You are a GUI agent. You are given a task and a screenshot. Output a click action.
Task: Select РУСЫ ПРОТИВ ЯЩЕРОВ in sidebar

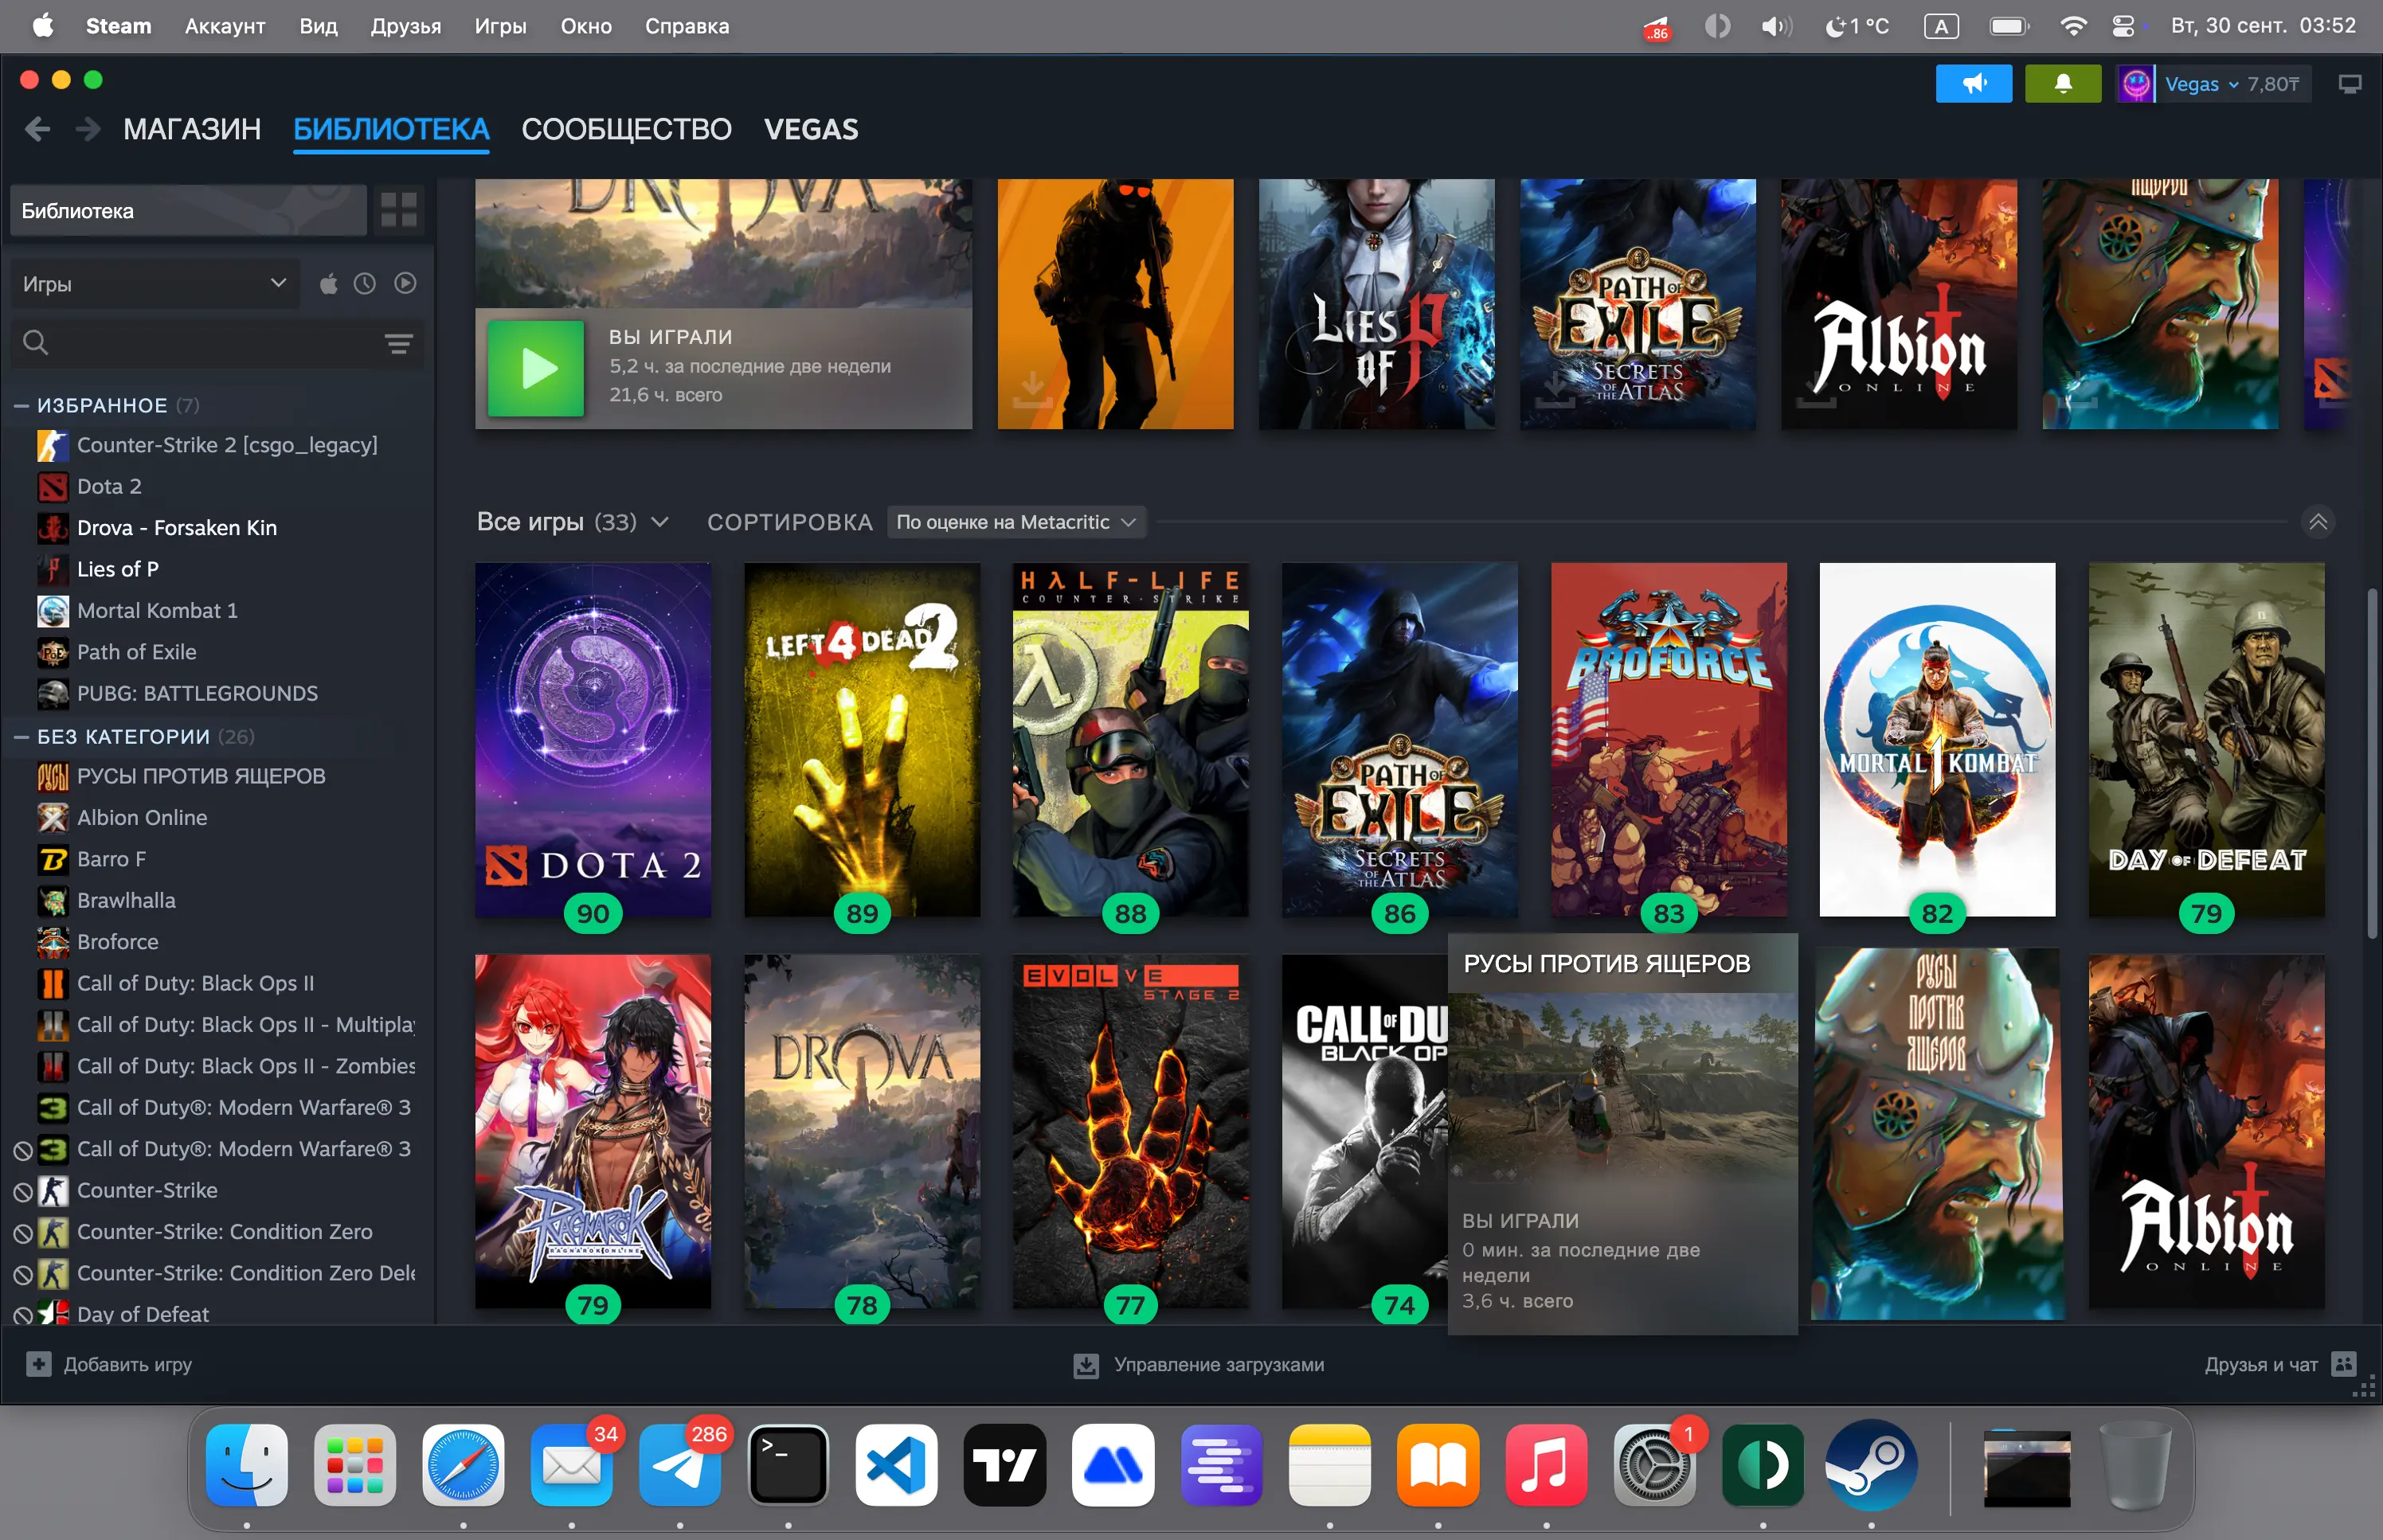point(201,777)
